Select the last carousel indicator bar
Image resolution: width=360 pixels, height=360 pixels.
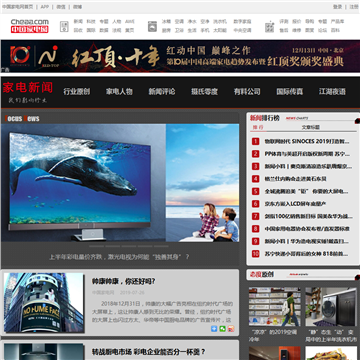point(161,246)
